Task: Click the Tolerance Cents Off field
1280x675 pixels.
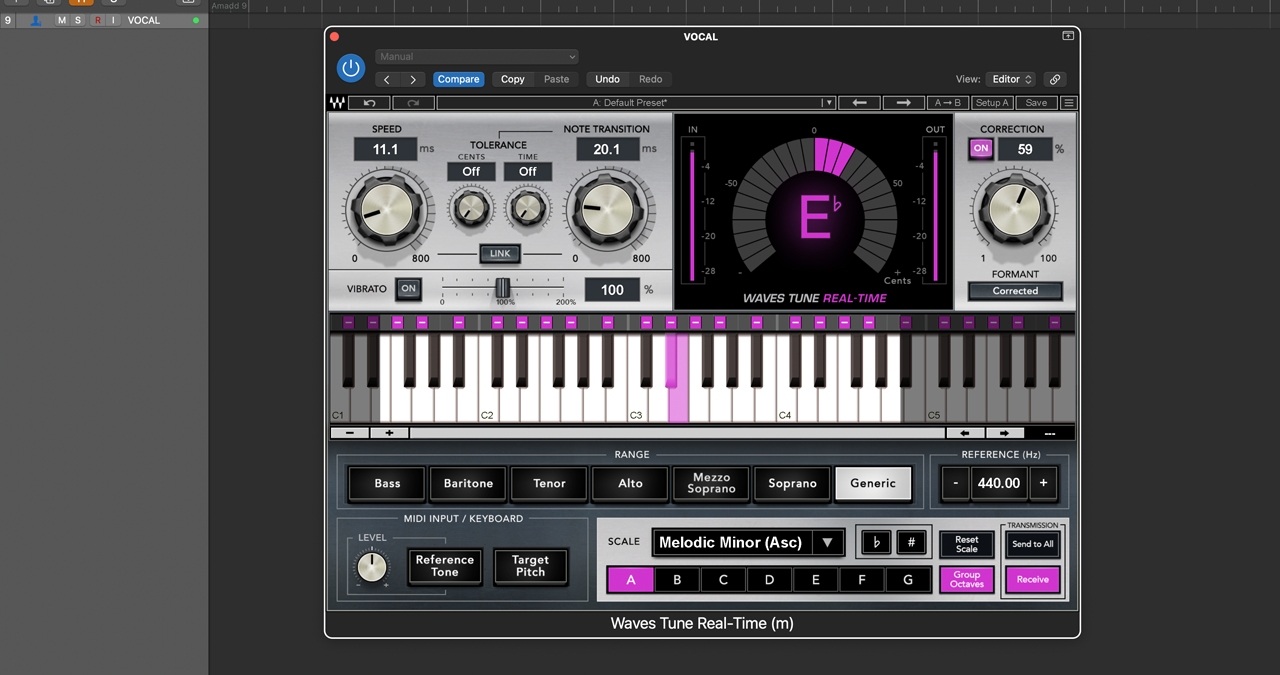Action: (x=471, y=172)
